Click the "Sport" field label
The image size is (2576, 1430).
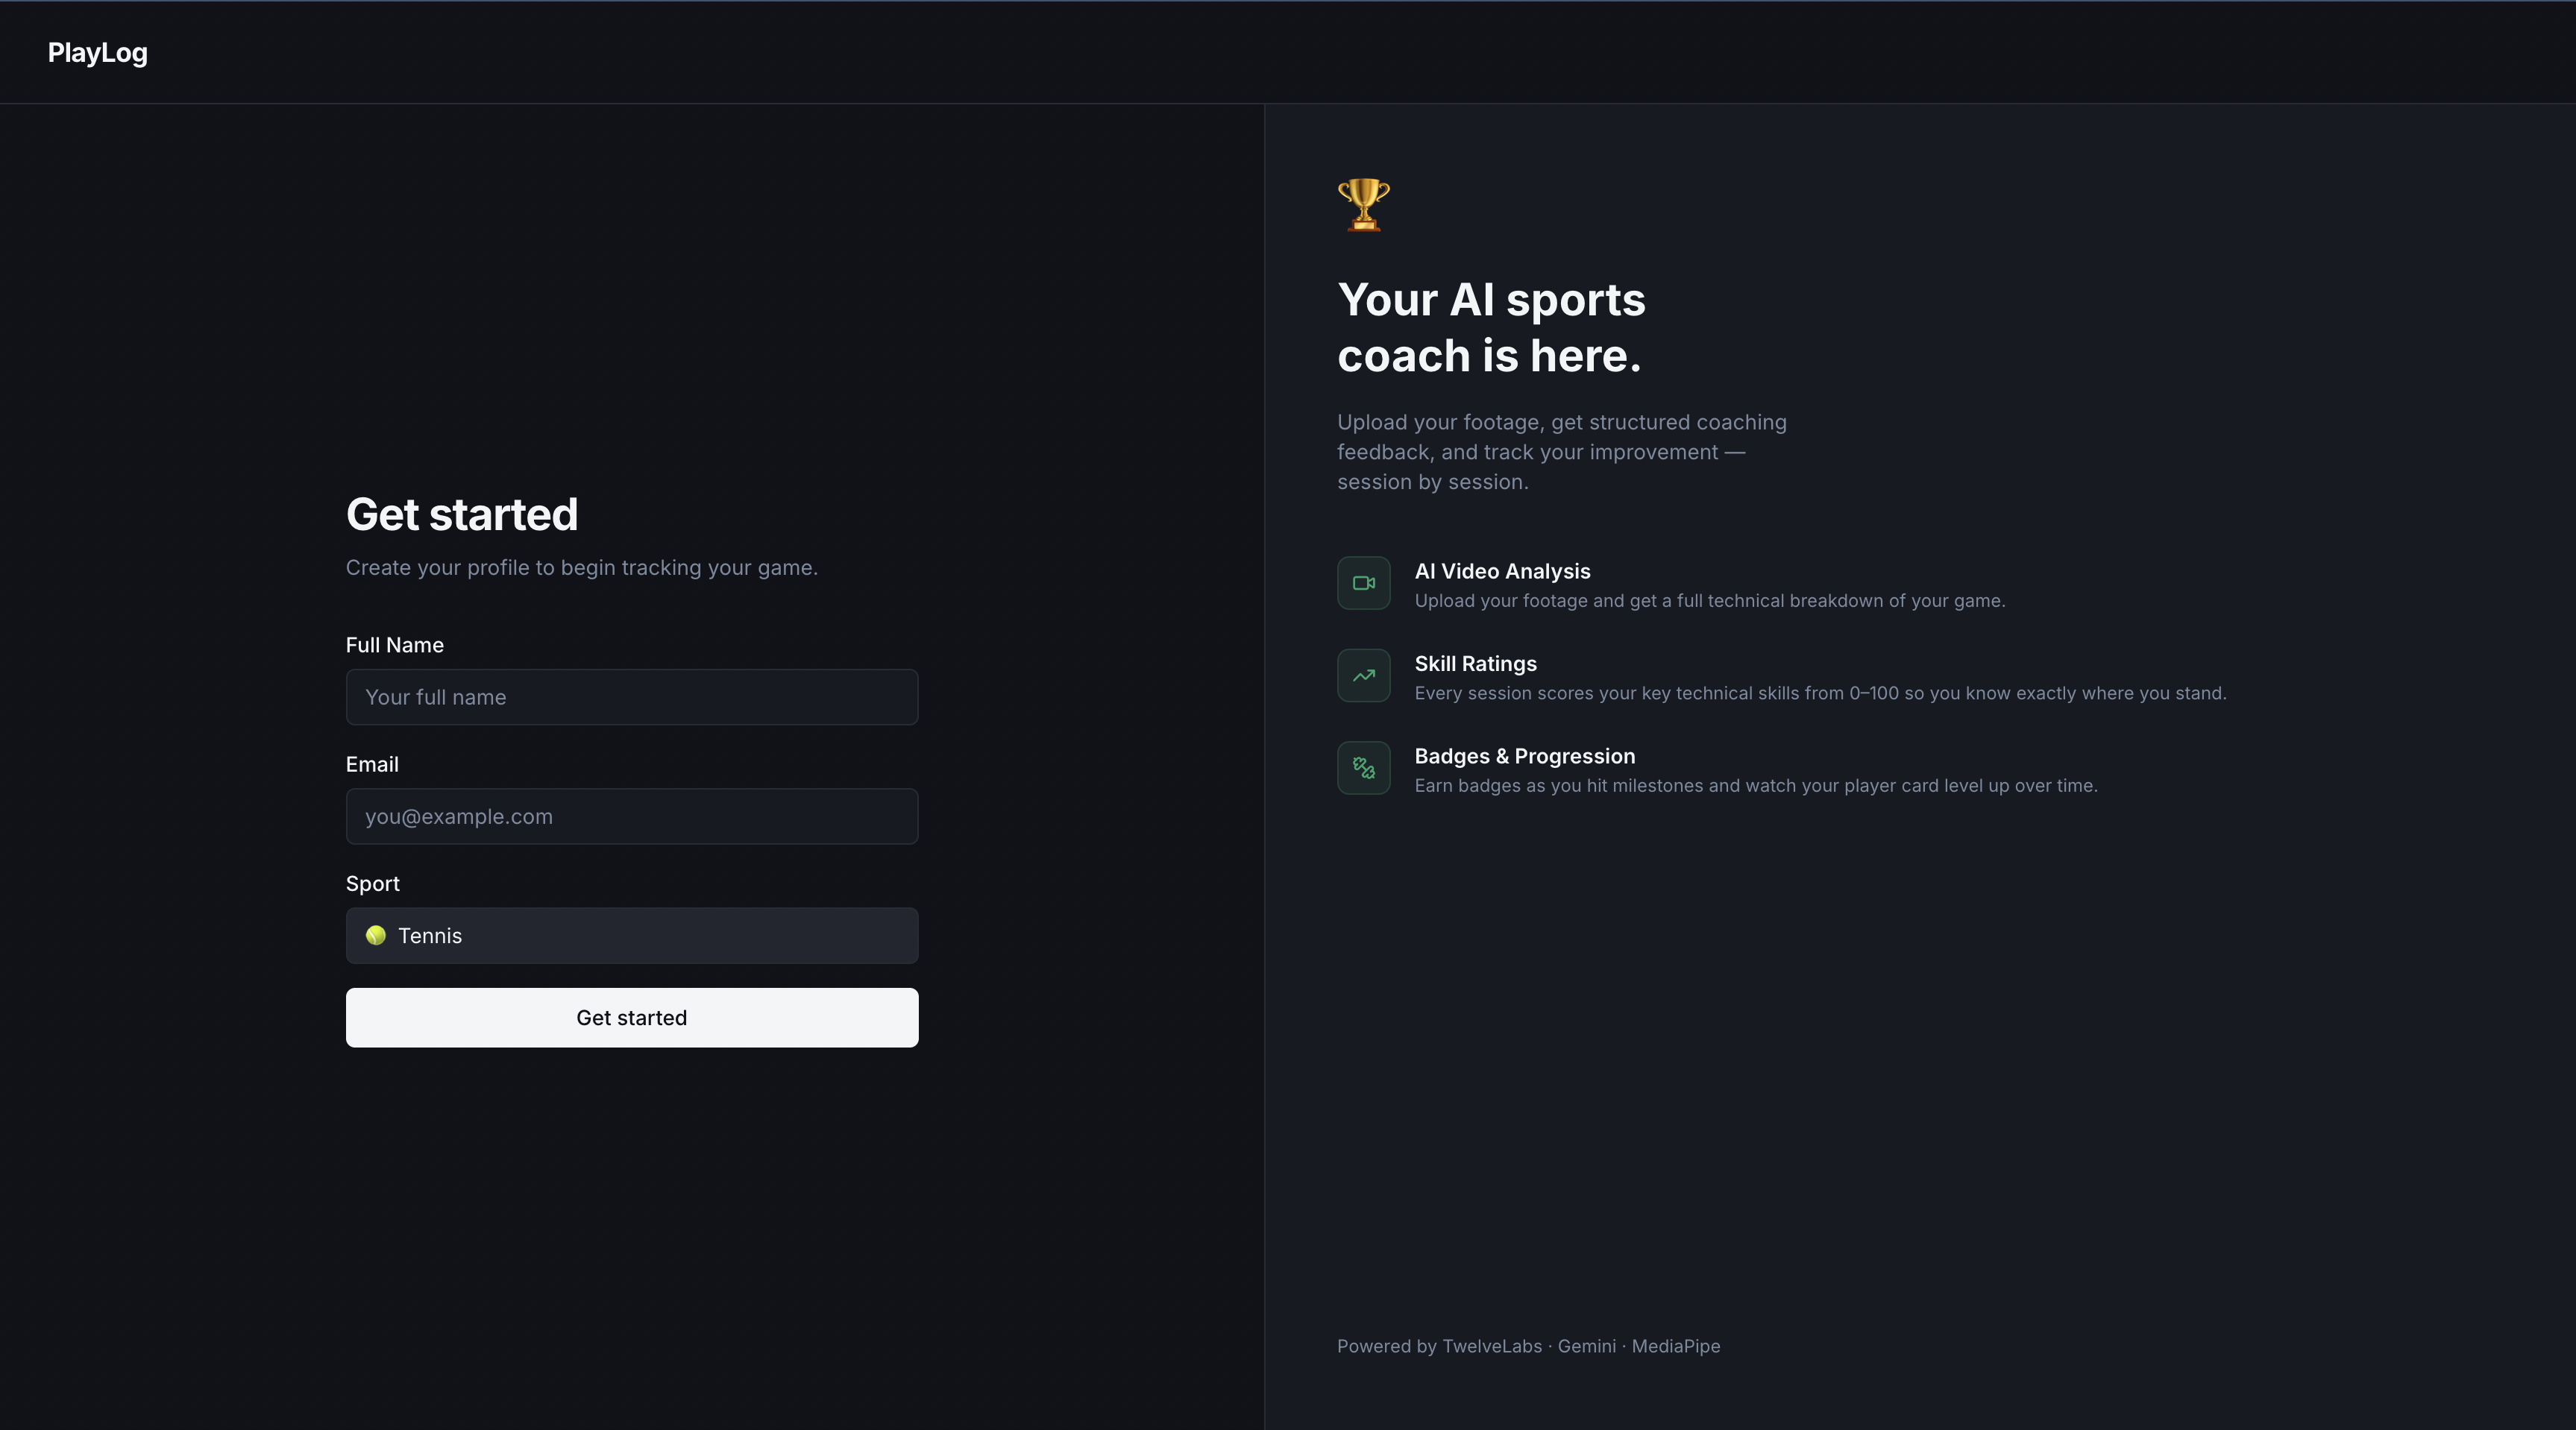pyautogui.click(x=372, y=884)
